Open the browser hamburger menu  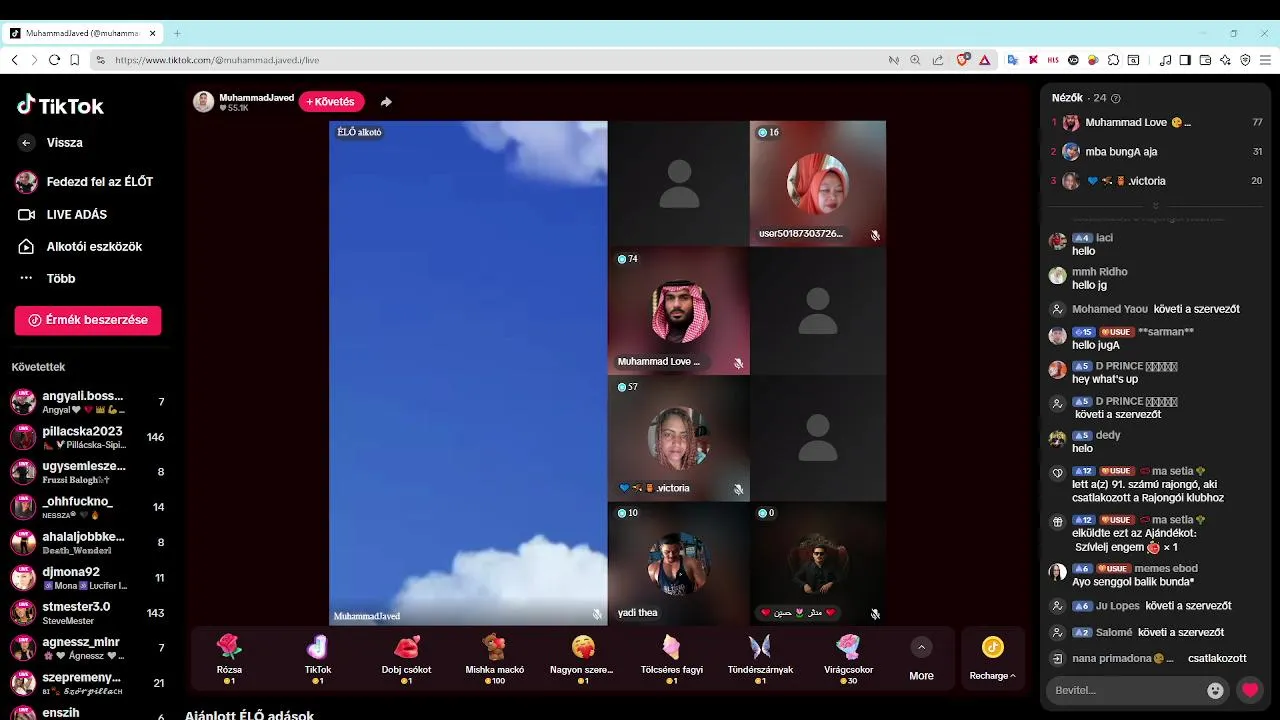click(x=1264, y=60)
